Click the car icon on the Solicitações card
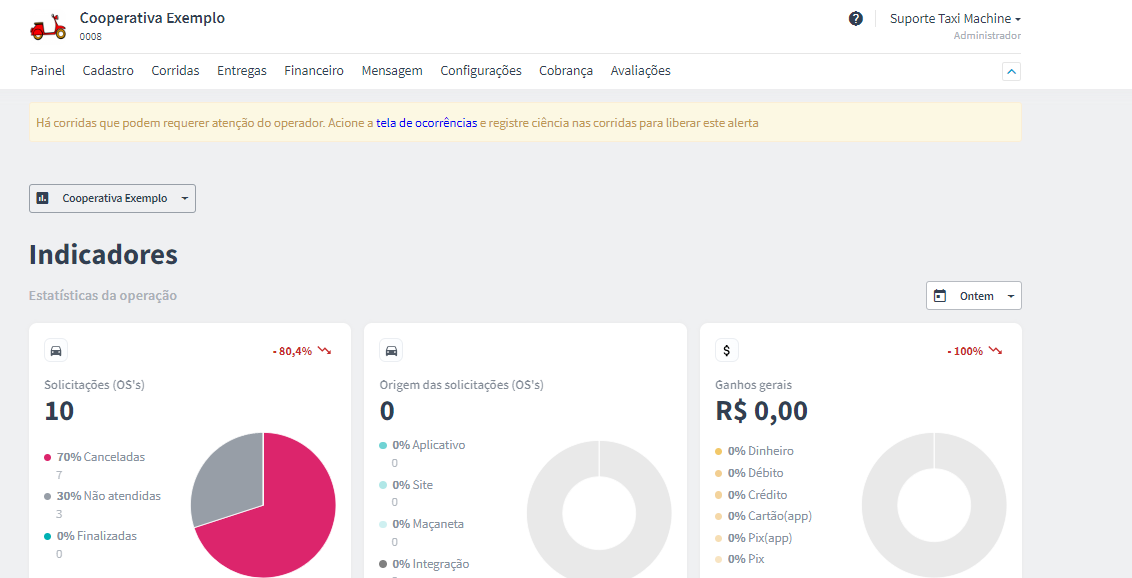This screenshot has width=1132, height=578. (x=56, y=351)
